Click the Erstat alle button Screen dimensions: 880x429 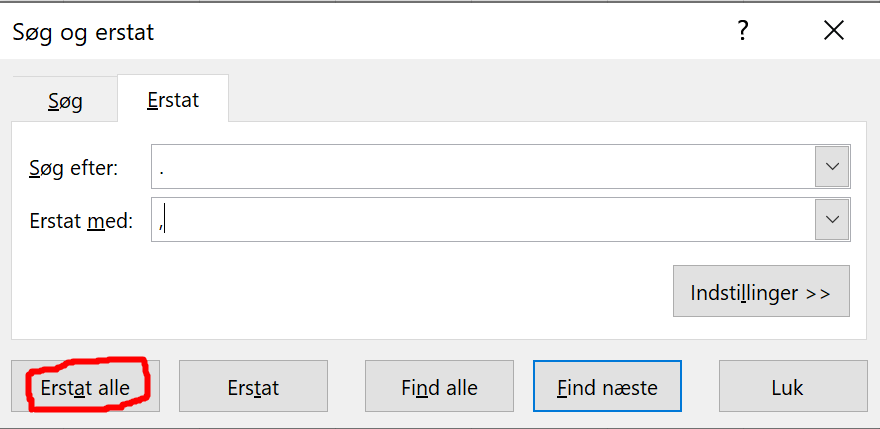[x=85, y=386]
